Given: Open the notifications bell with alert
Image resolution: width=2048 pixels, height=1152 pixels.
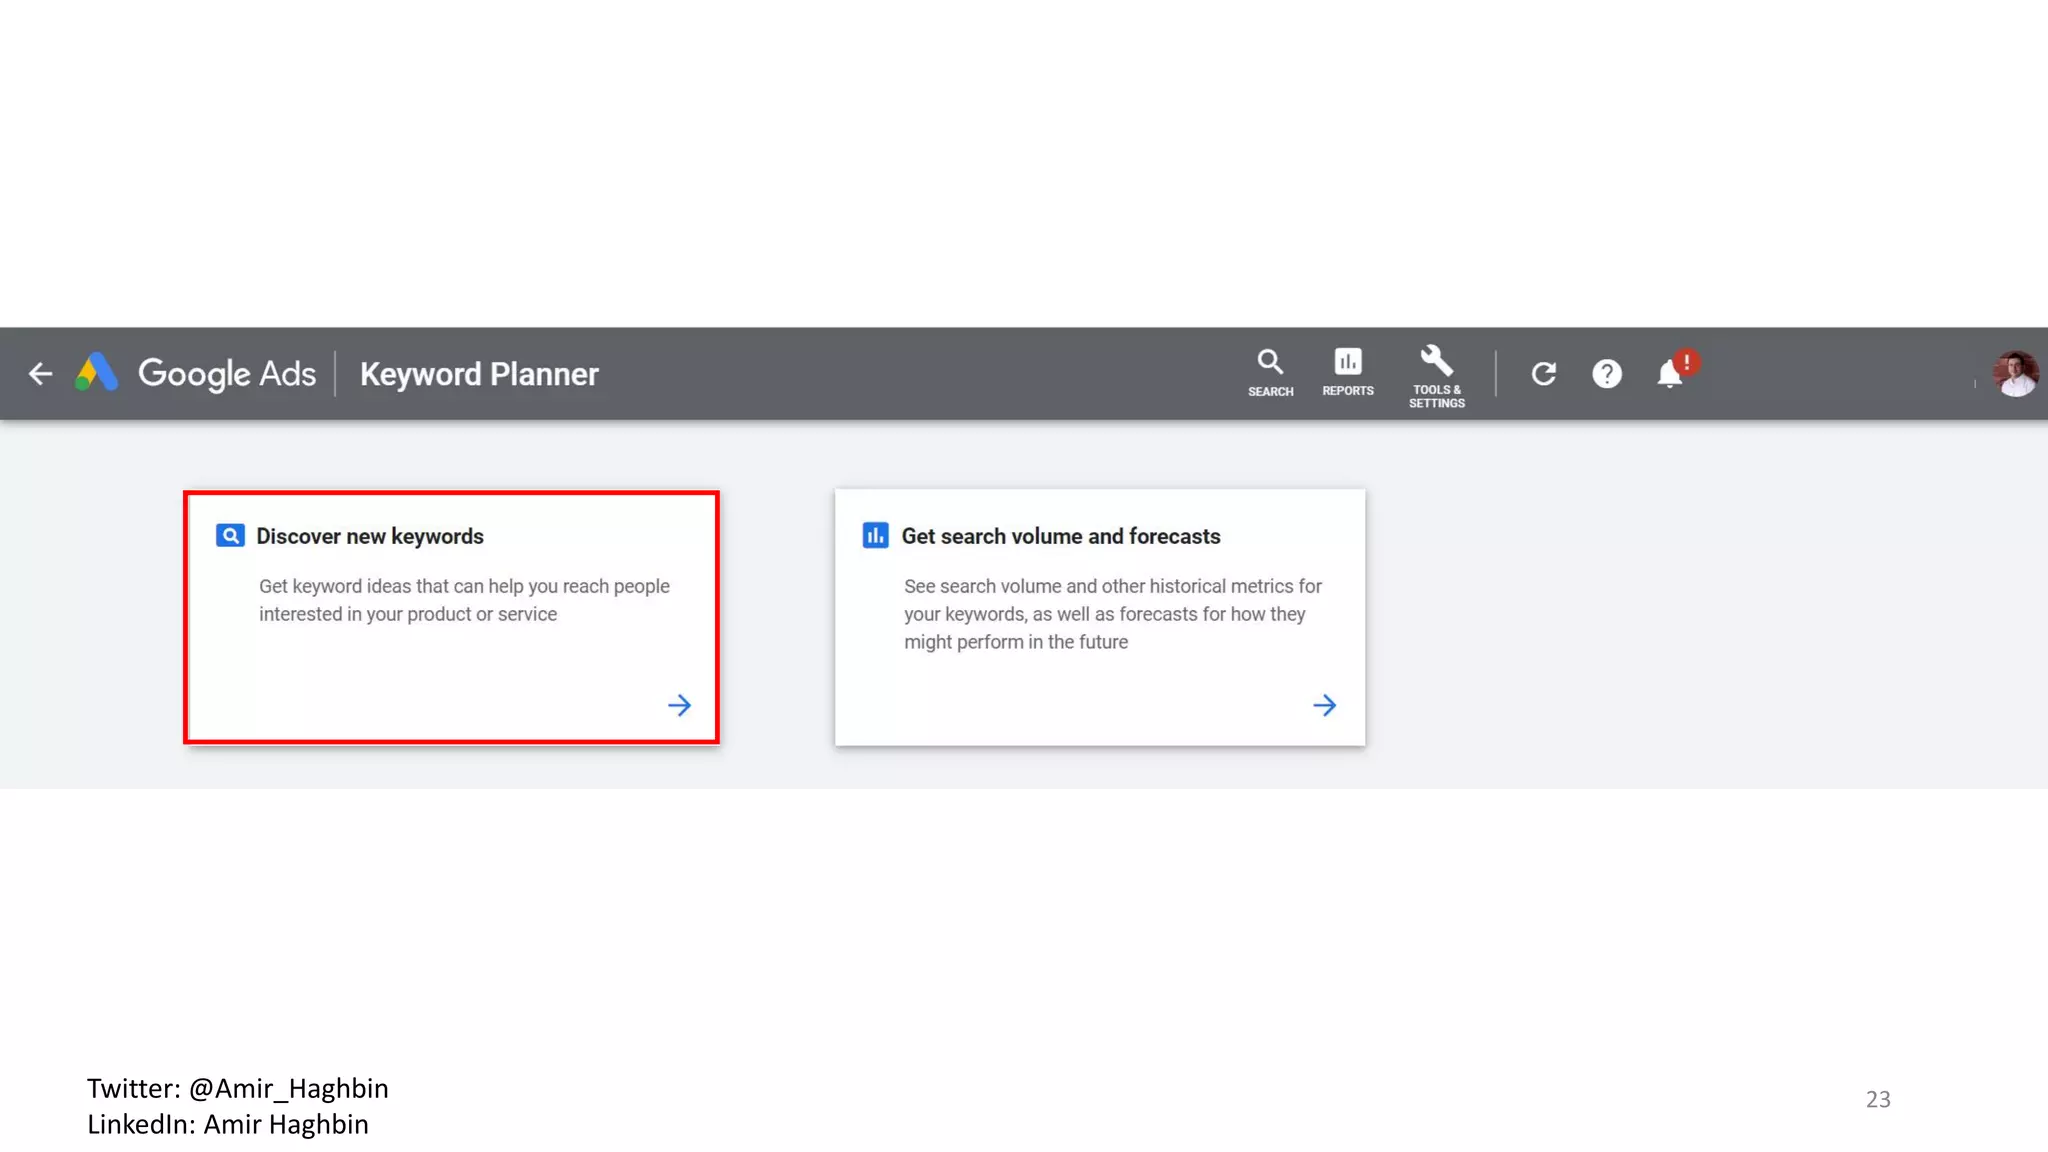Looking at the screenshot, I should coord(1670,373).
